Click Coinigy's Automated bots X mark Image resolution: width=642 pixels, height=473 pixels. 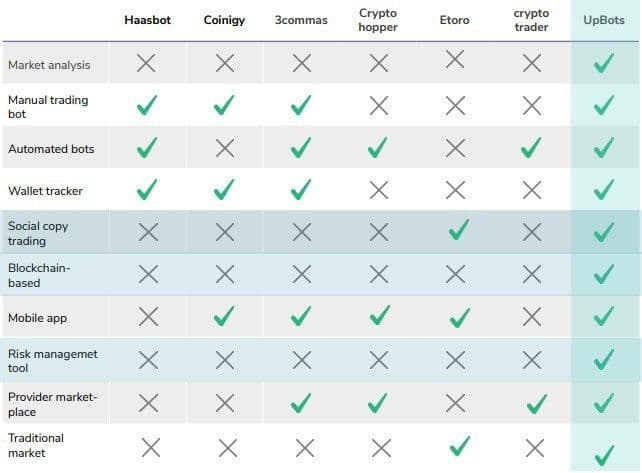224,148
